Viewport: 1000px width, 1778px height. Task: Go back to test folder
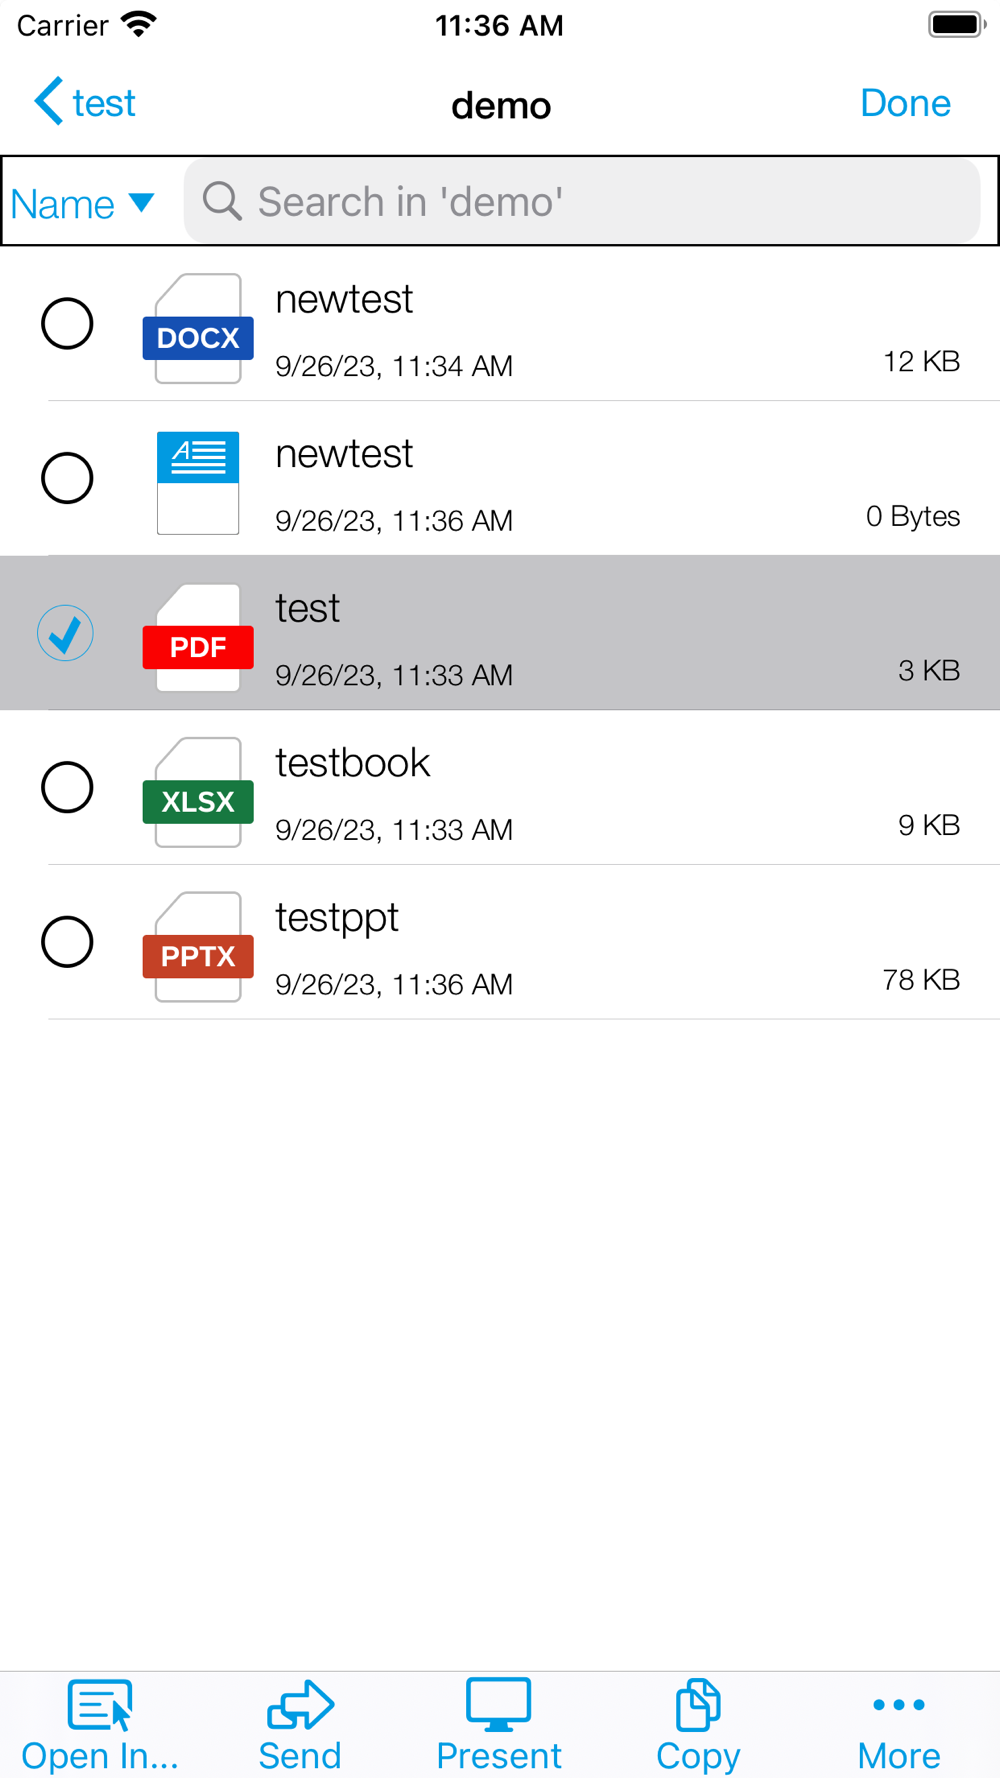[85, 103]
